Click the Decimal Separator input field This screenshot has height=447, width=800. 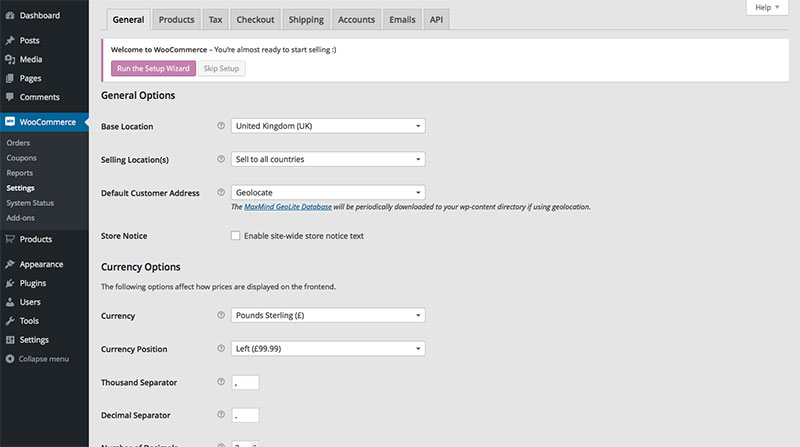coord(245,415)
